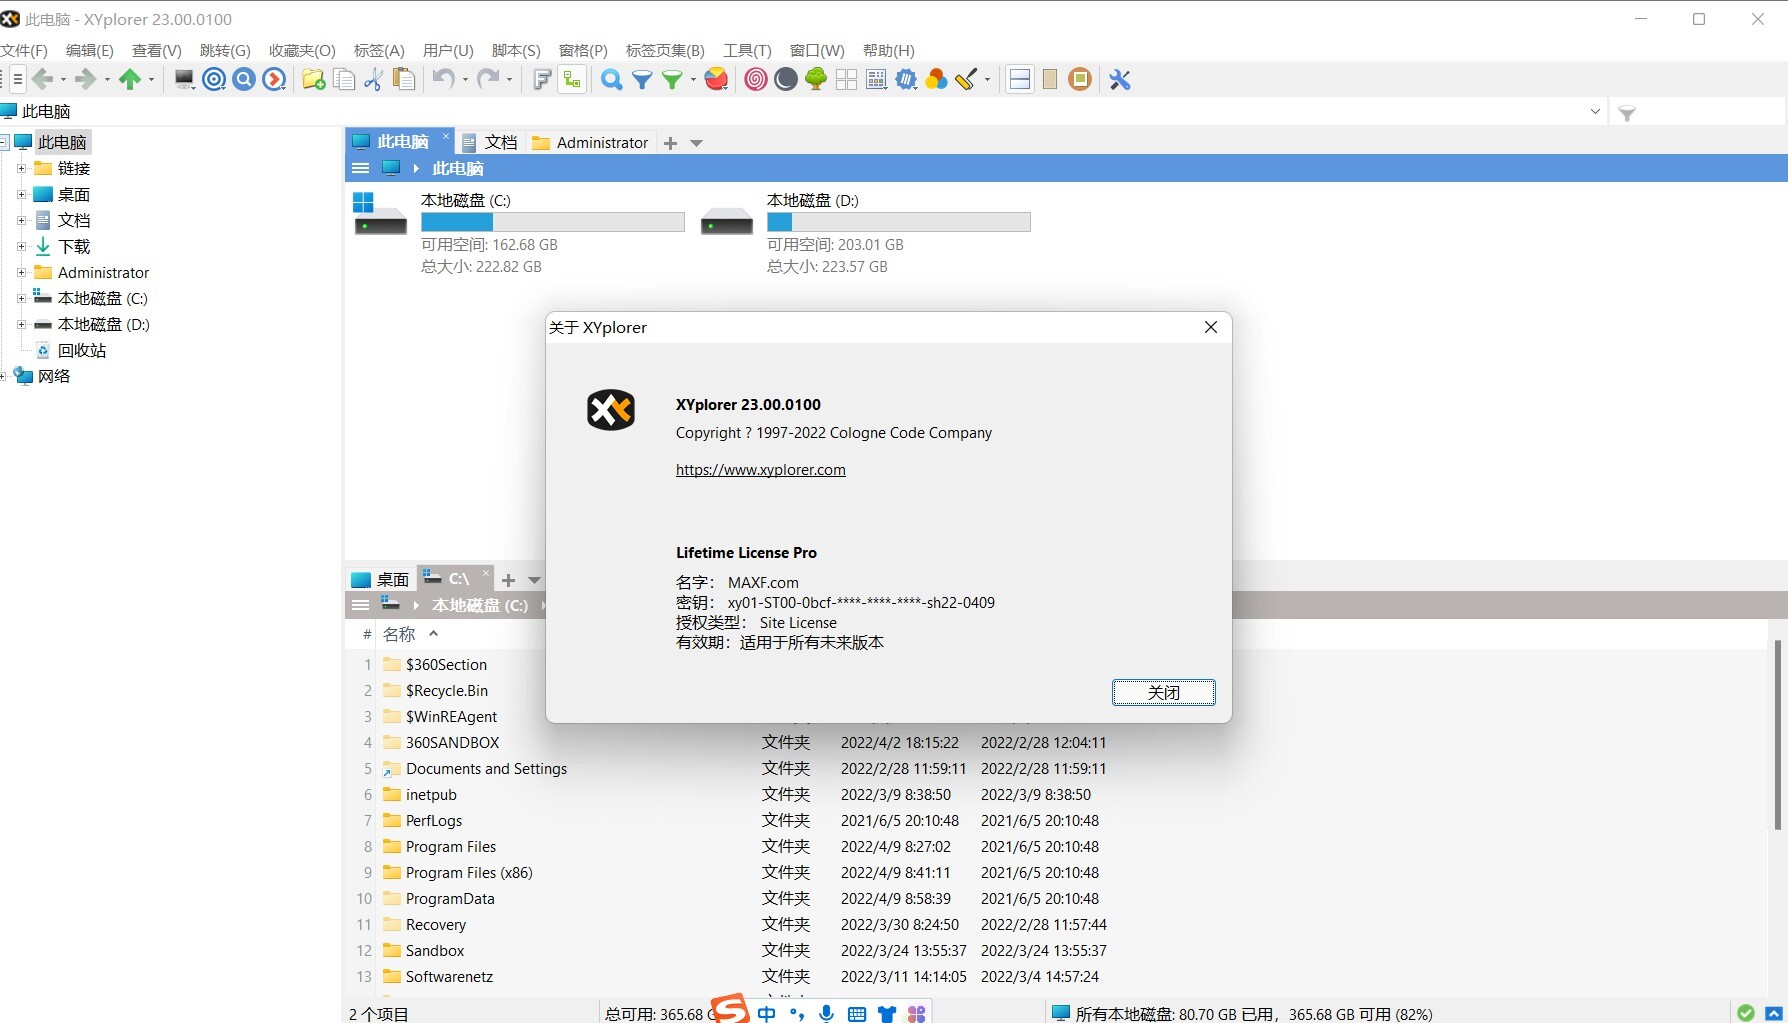Select 下载 in the folder tree
This screenshot has width=1788, height=1023.
pos(74,246)
